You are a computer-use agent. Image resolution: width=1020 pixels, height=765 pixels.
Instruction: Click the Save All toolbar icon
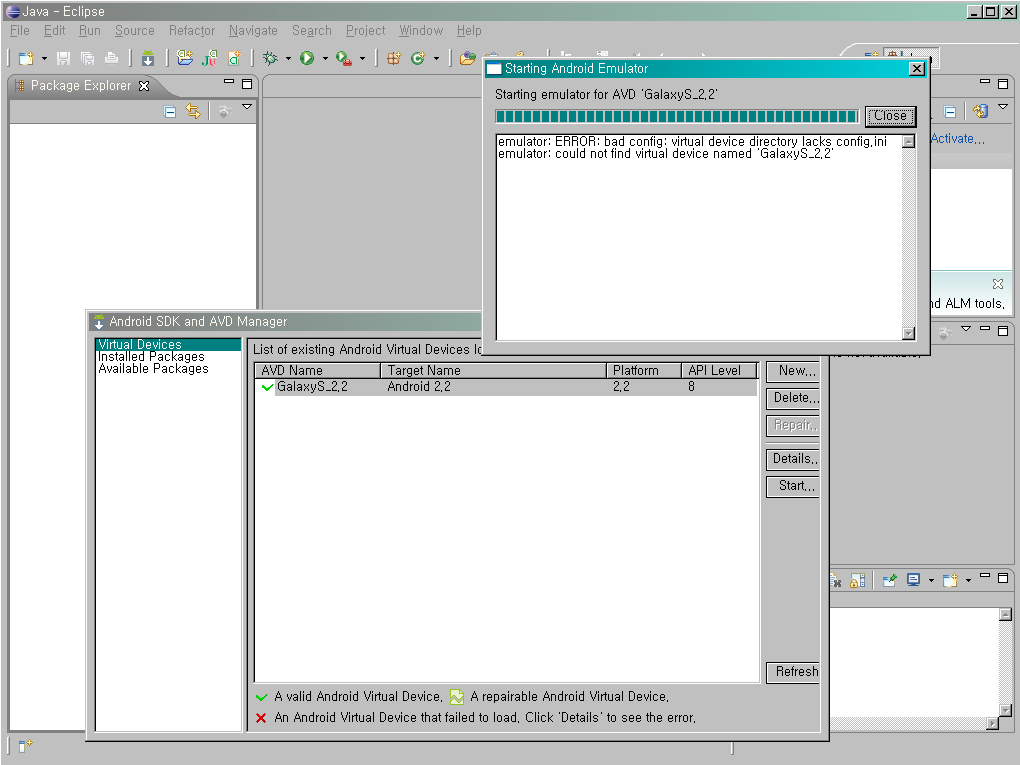[87, 59]
